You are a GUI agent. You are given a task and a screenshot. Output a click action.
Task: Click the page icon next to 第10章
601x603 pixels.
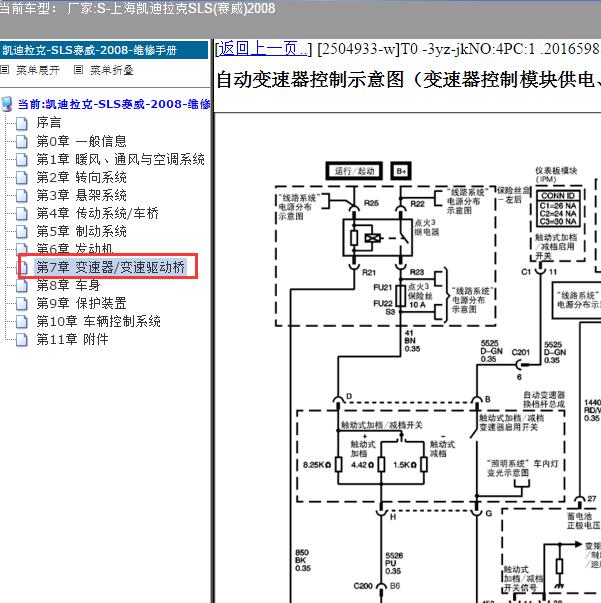point(22,321)
